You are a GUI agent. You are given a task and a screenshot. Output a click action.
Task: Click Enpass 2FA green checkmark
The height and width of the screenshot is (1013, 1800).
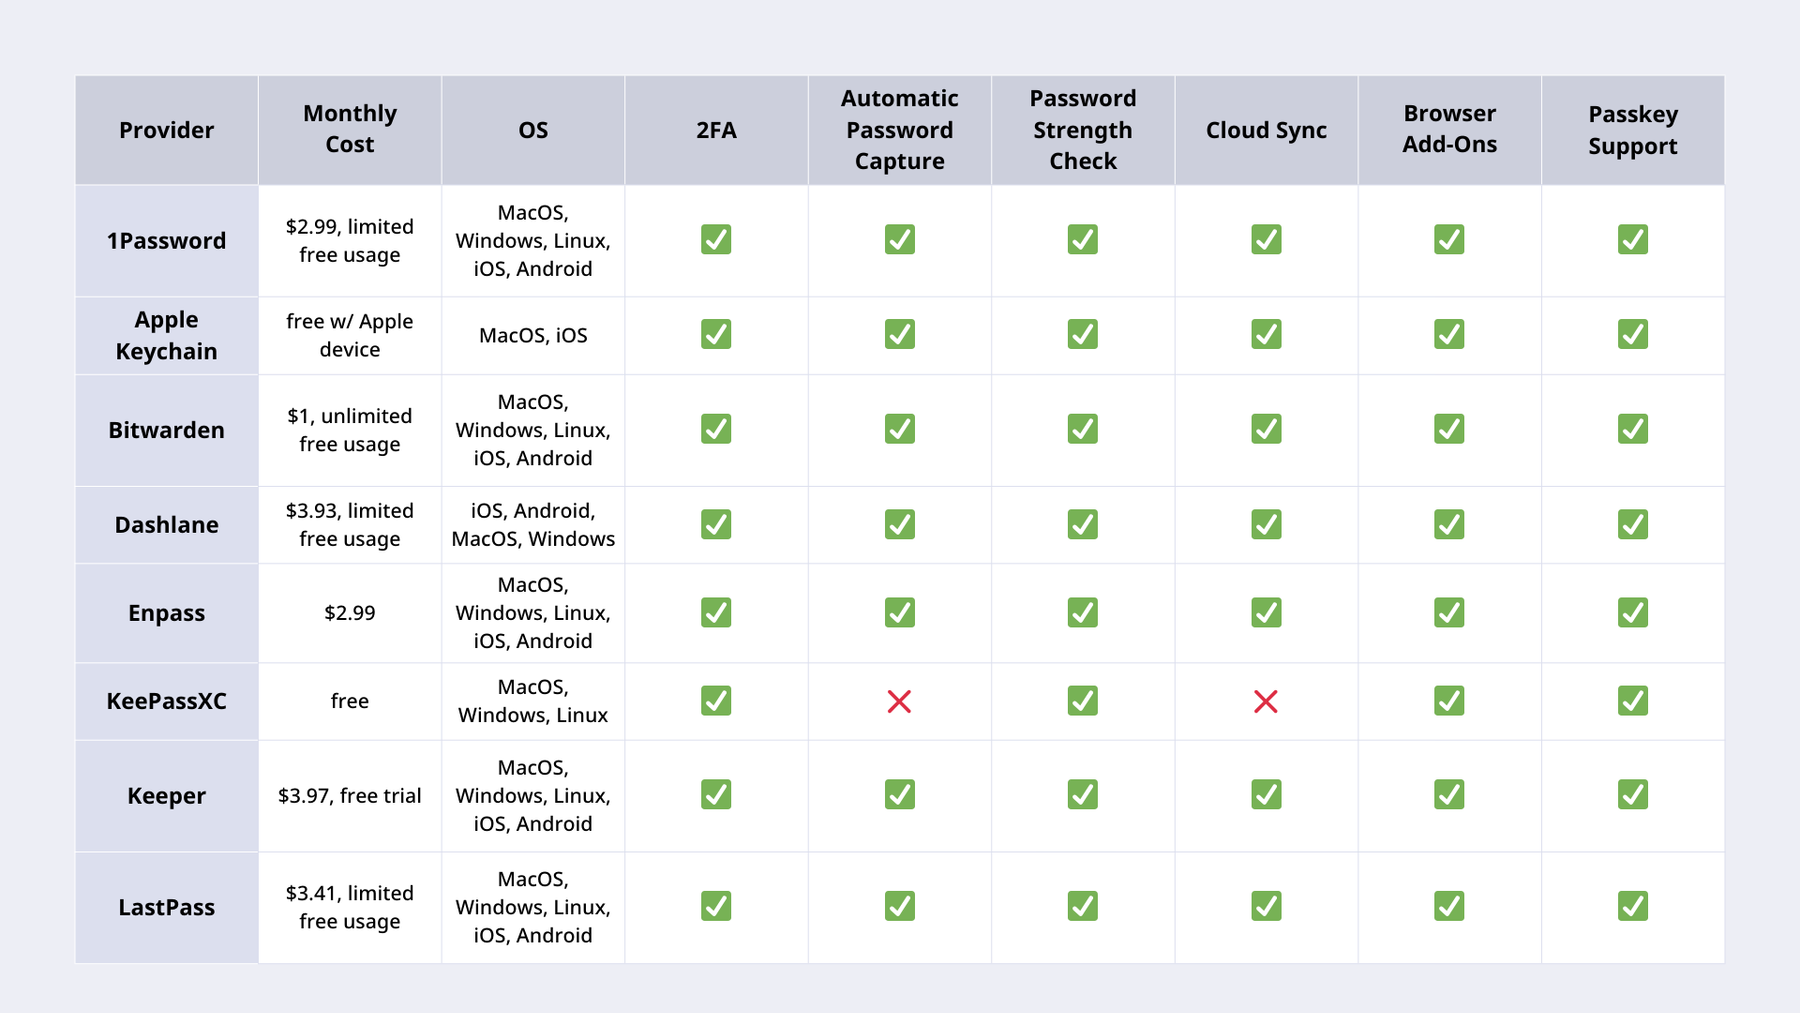[716, 612]
